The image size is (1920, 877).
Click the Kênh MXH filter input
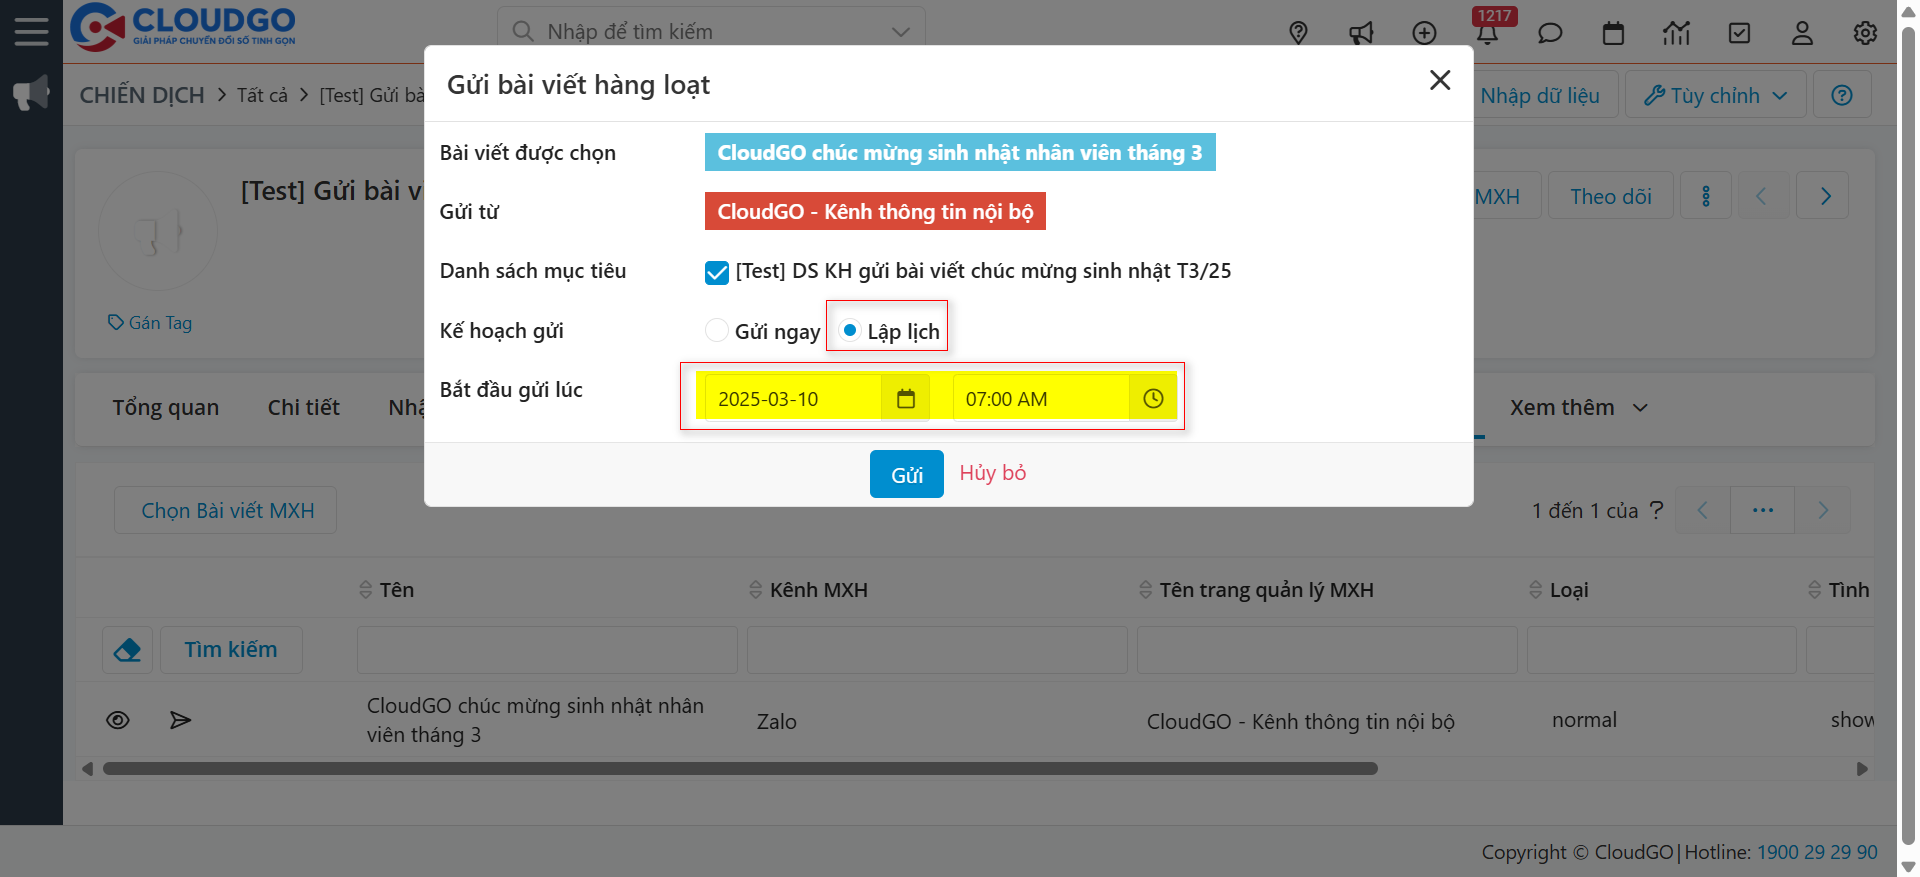(937, 650)
